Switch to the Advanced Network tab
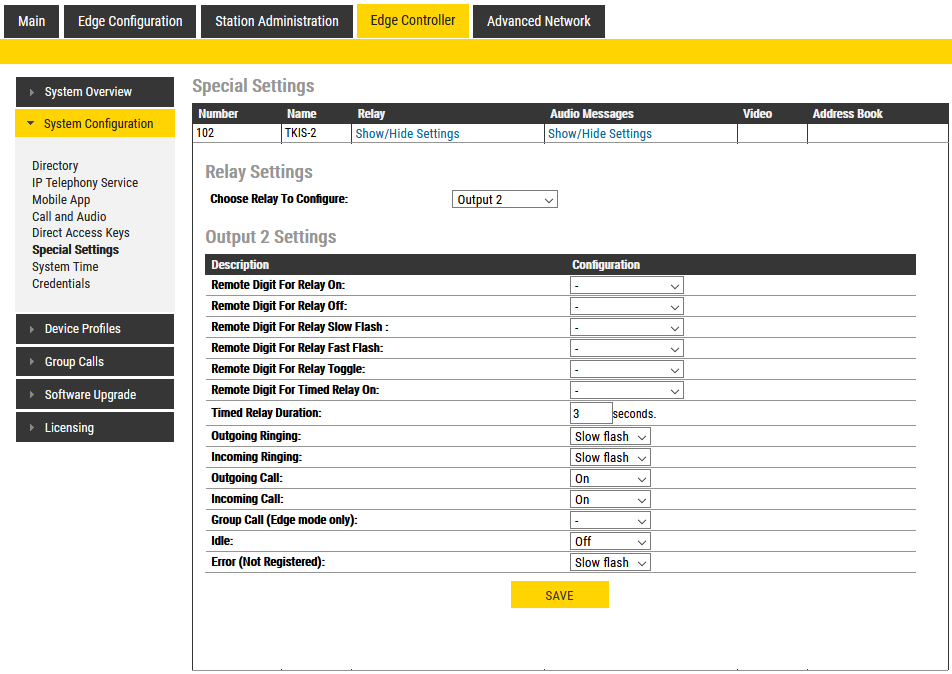Viewport: 952px width, 674px height. [538, 21]
